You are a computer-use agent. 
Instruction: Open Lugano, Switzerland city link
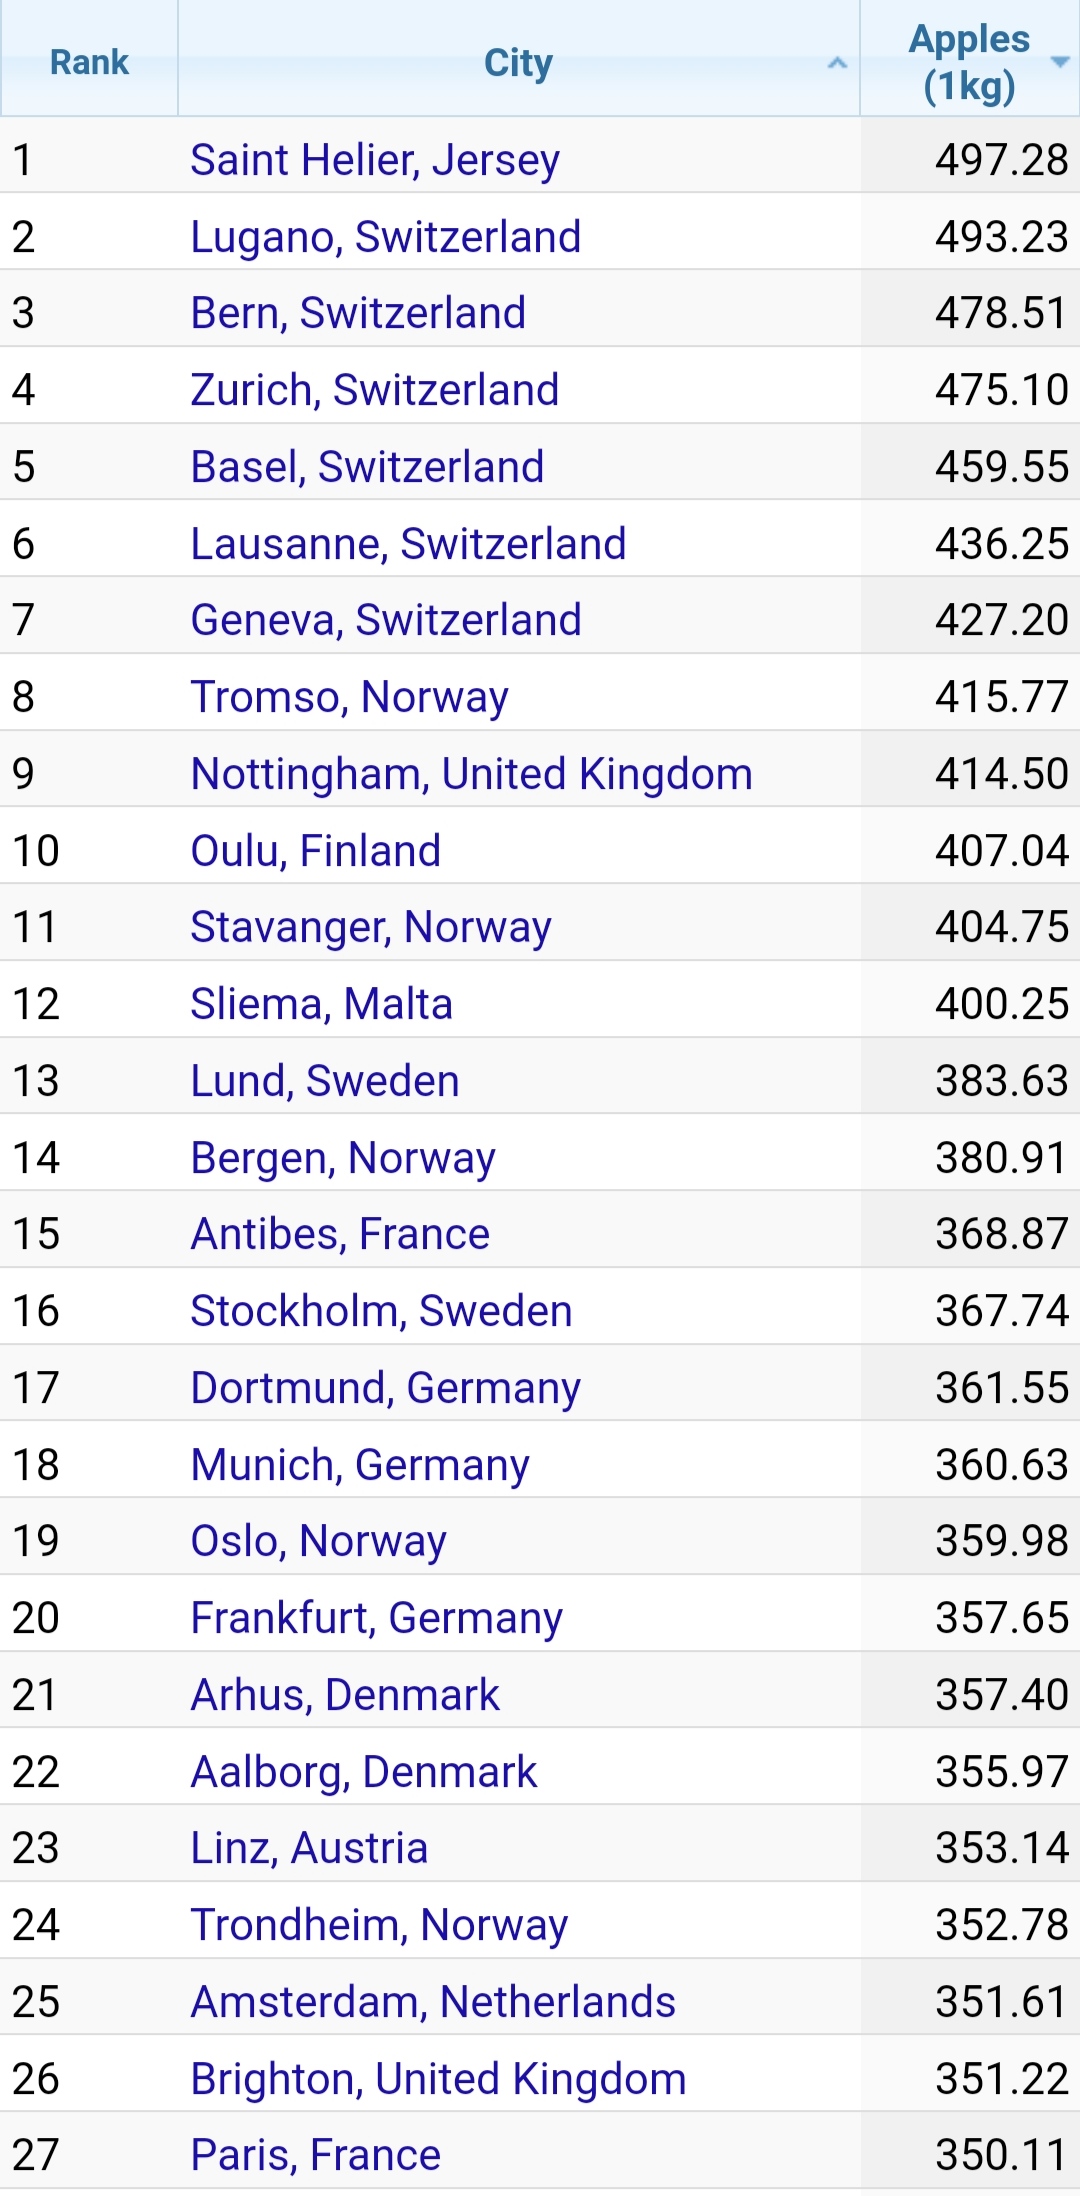(386, 237)
